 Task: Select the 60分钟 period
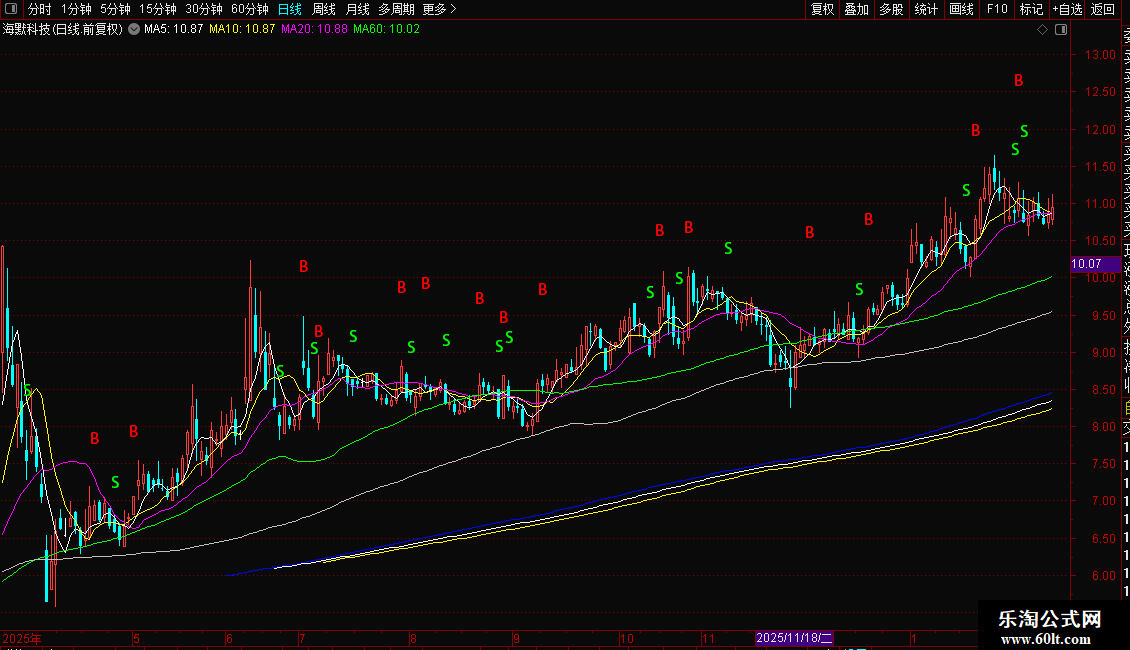[249, 9]
